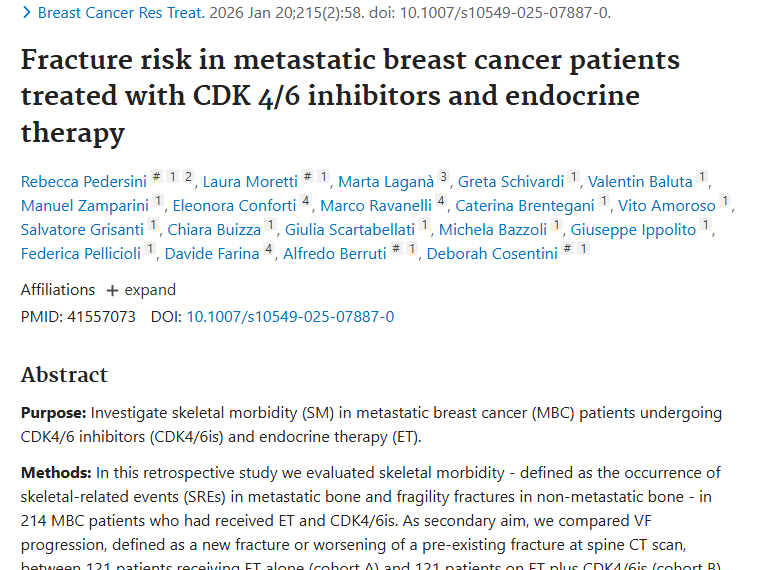The image size is (760, 570).
Task: Click affiliation superscript 3 after Marta Laganà
Action: [444, 179]
